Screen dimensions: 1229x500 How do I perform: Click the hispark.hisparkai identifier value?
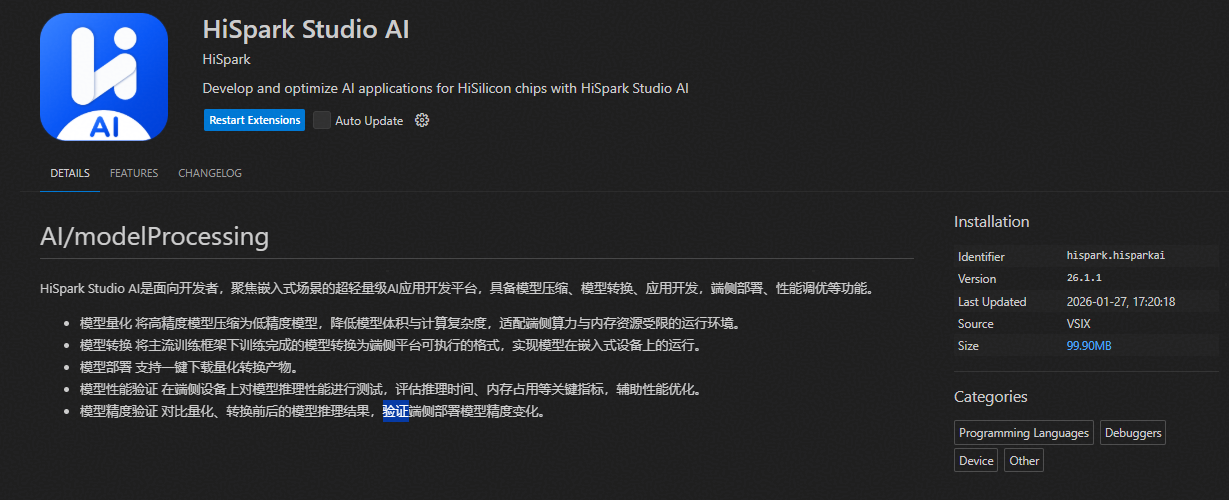tap(1115, 256)
